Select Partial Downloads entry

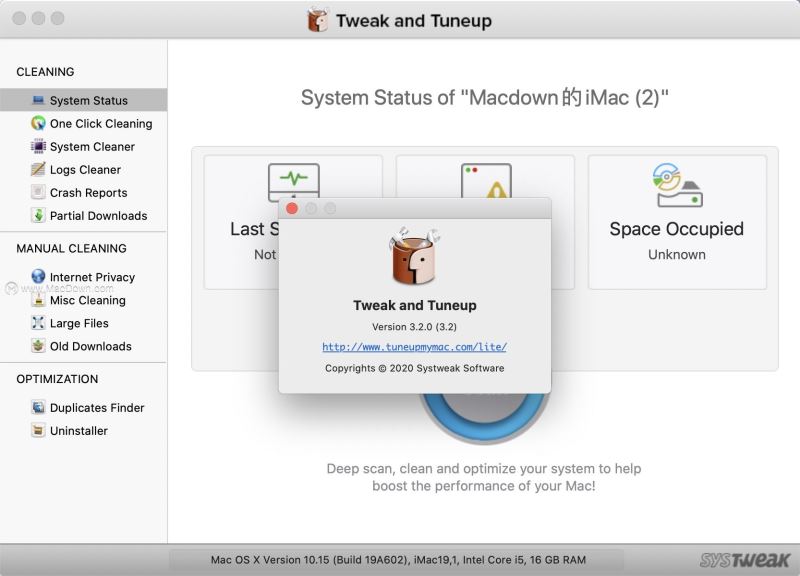click(83, 215)
